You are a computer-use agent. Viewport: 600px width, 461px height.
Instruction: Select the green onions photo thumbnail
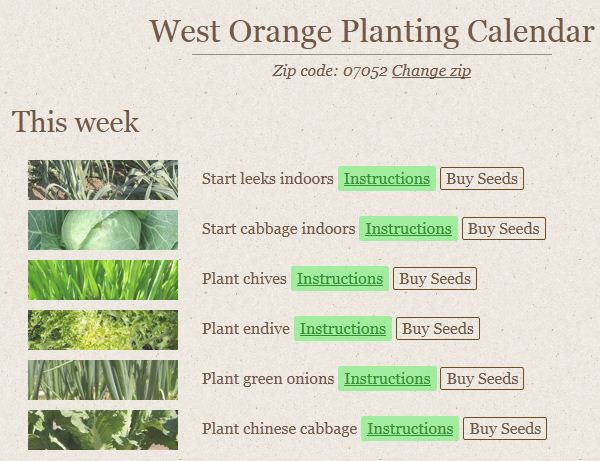coord(103,380)
